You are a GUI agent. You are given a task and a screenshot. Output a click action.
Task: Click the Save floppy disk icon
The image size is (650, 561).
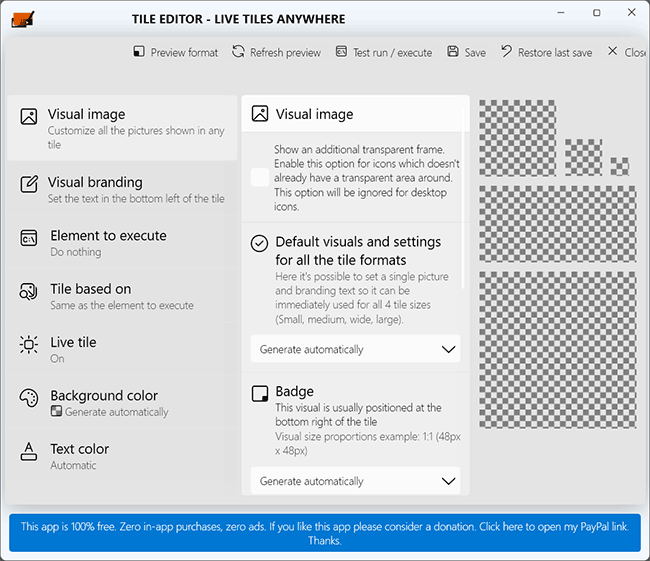point(453,51)
